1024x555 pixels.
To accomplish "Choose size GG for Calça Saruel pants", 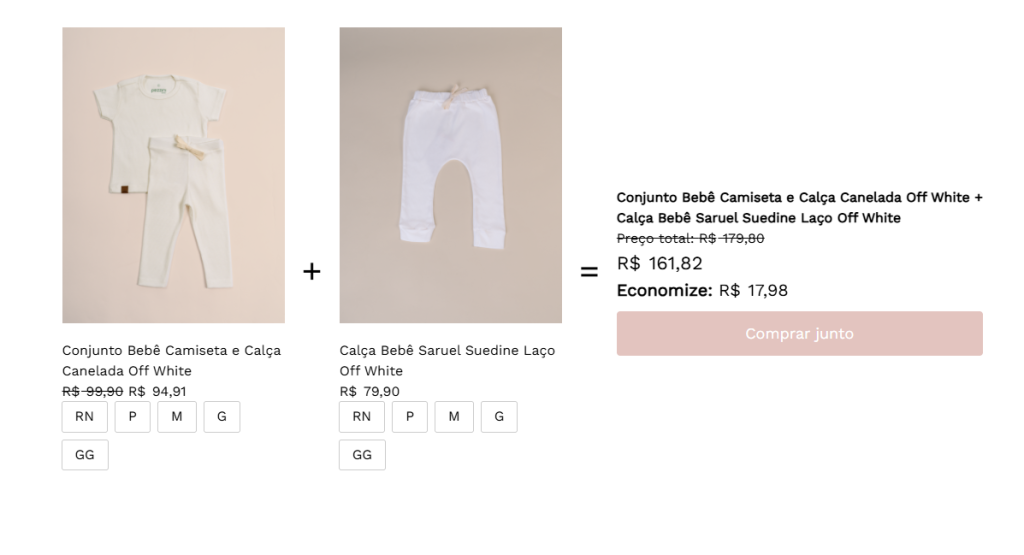I will click(362, 454).
